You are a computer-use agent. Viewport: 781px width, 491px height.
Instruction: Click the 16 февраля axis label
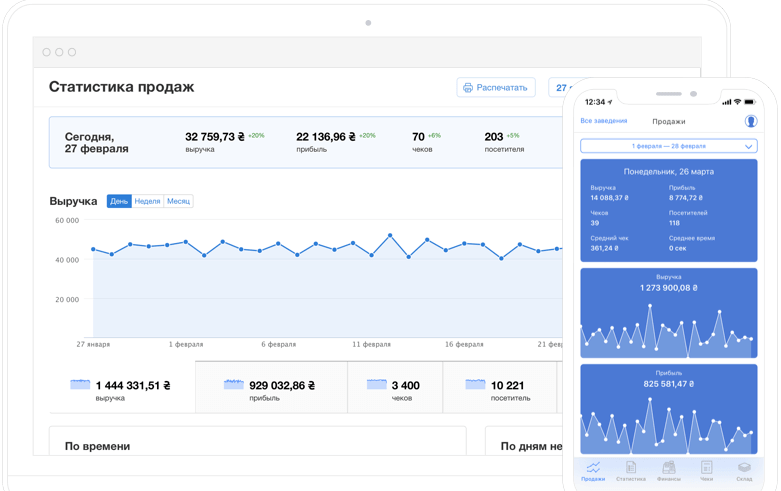[x=464, y=344]
